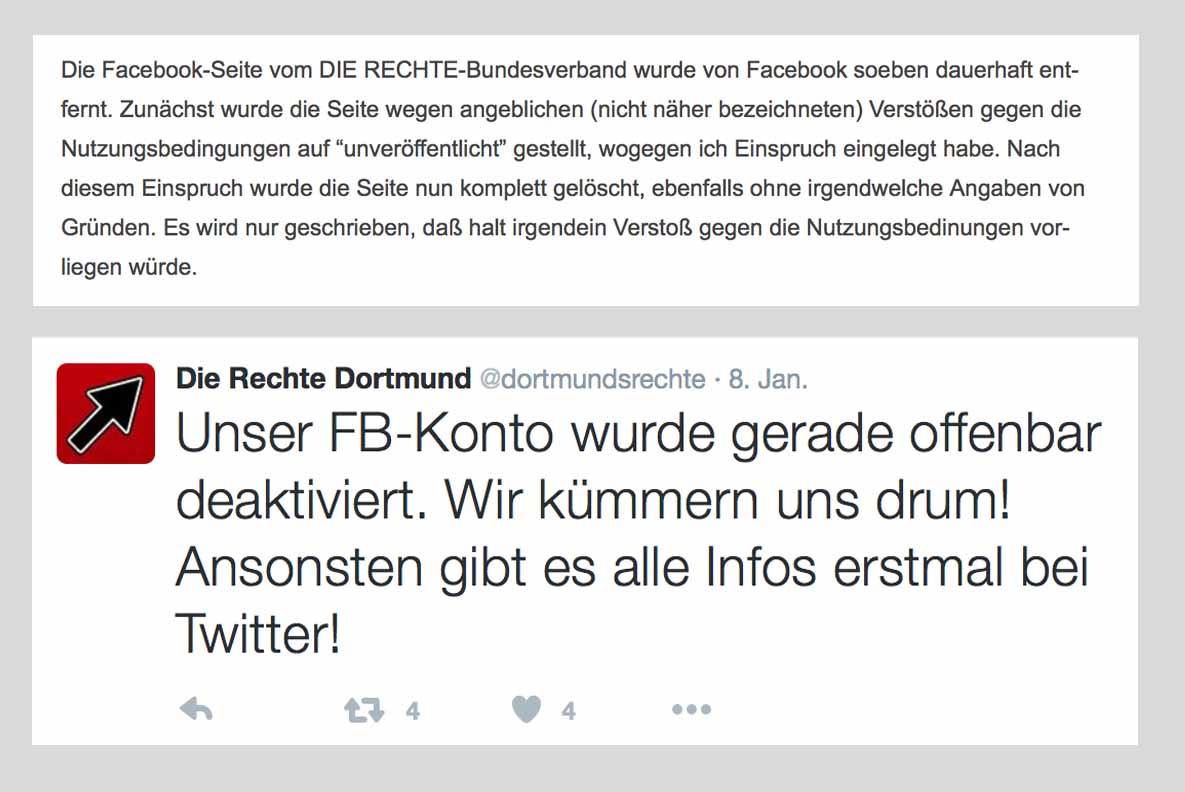1185x792 pixels.
Task: Open the Die Rechte Dortmund profile name
Action: [x=323, y=378]
